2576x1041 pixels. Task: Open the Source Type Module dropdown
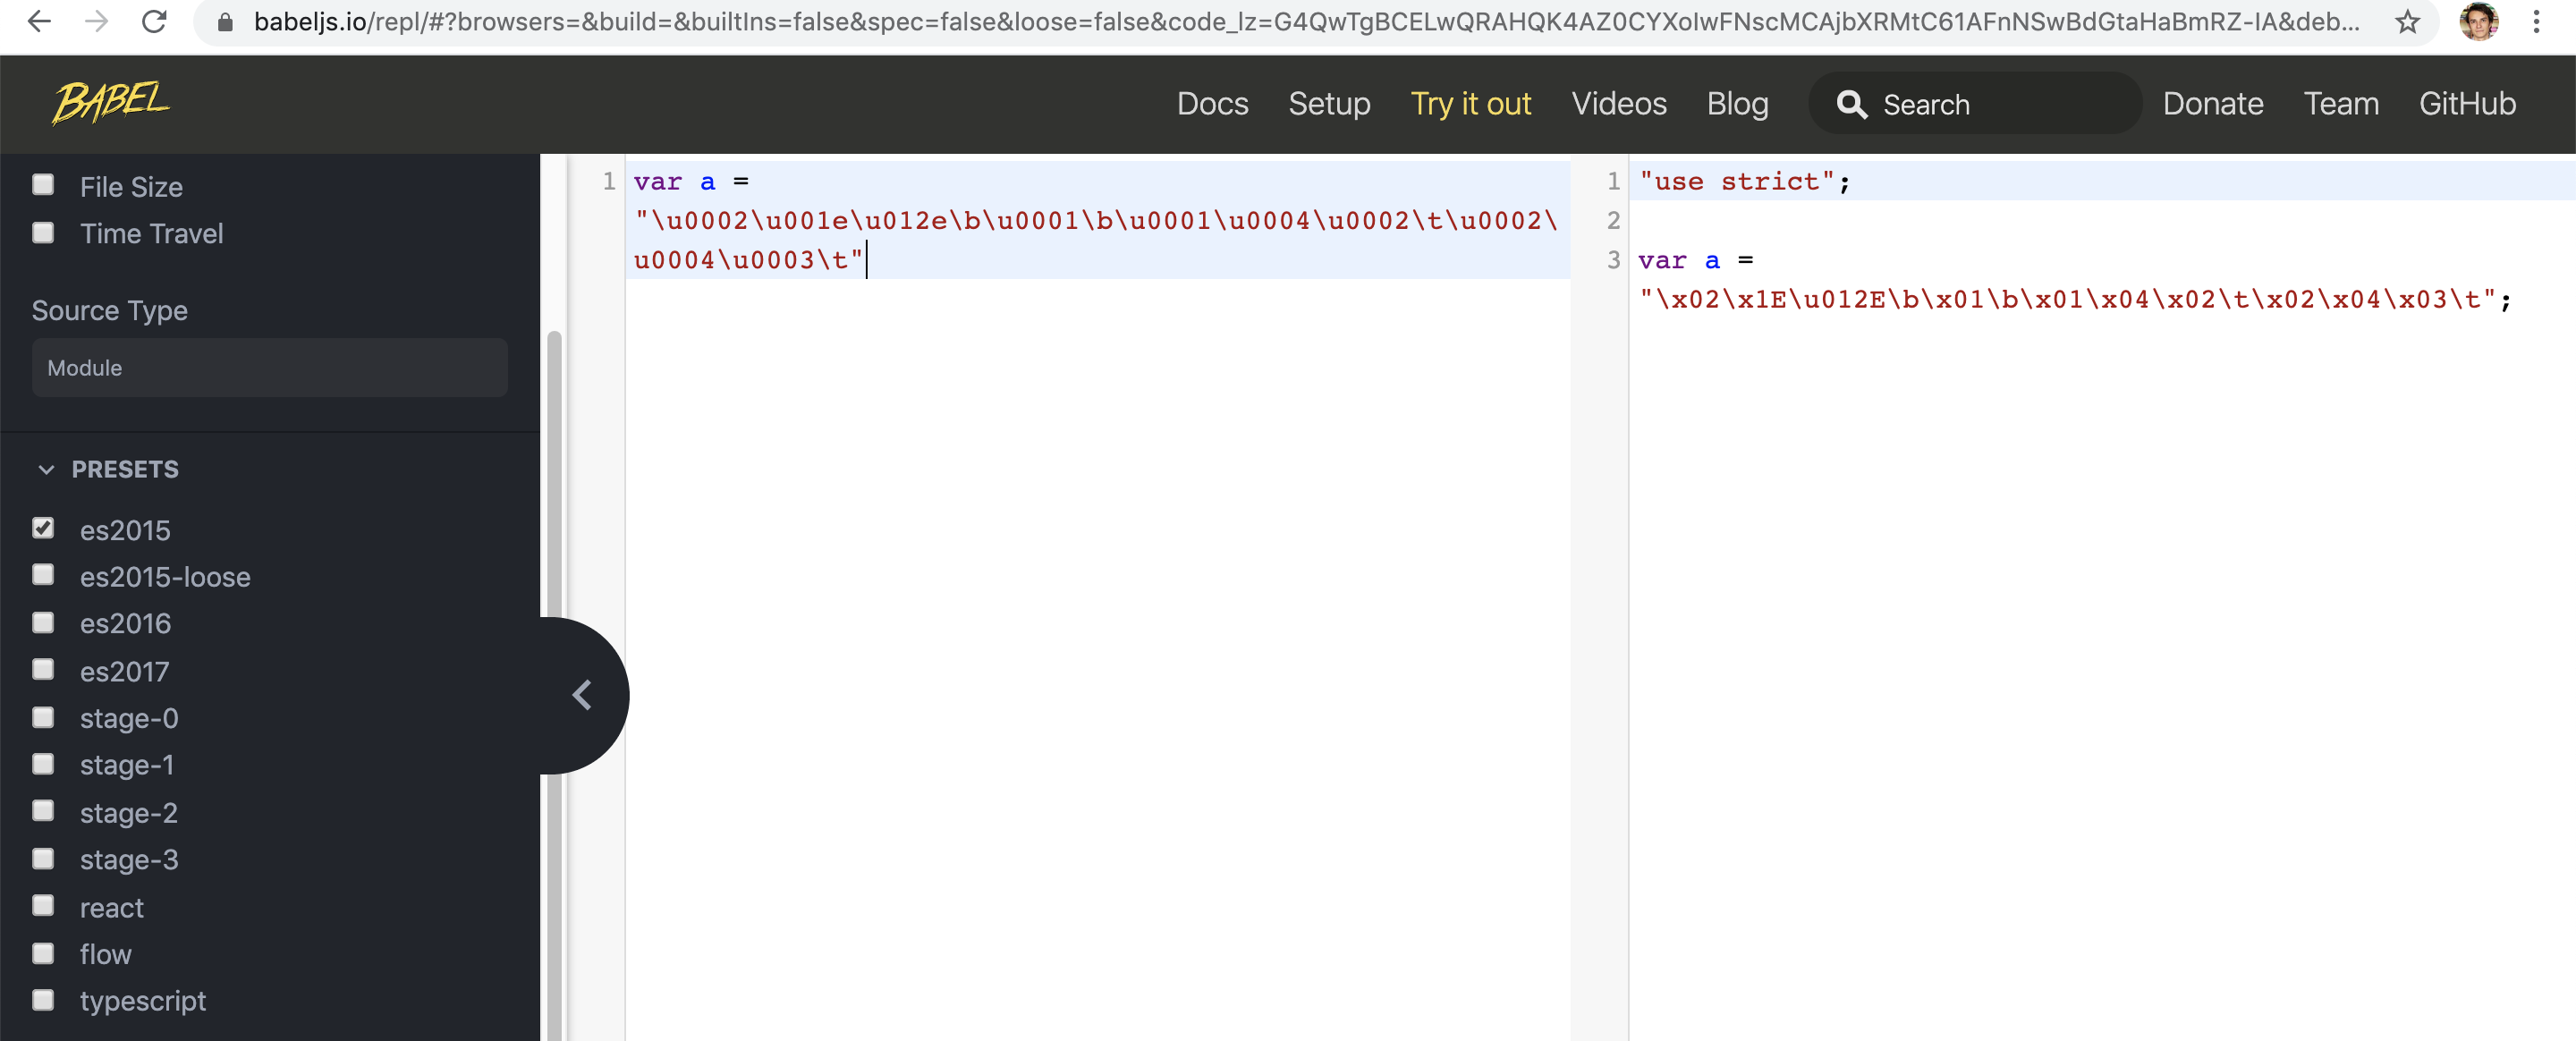[269, 367]
